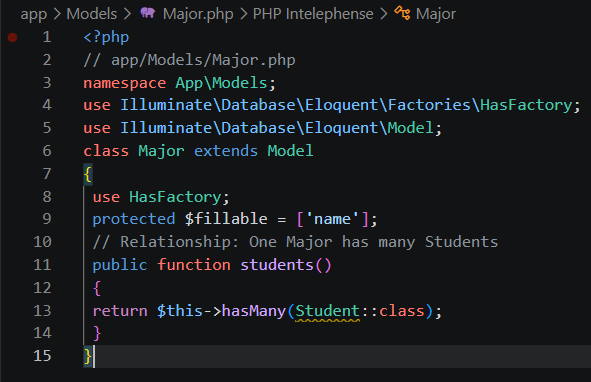Click 'Illuminate\Database\Eloquent\Model' import on line 5
This screenshot has width=591, height=382.
[277, 128]
